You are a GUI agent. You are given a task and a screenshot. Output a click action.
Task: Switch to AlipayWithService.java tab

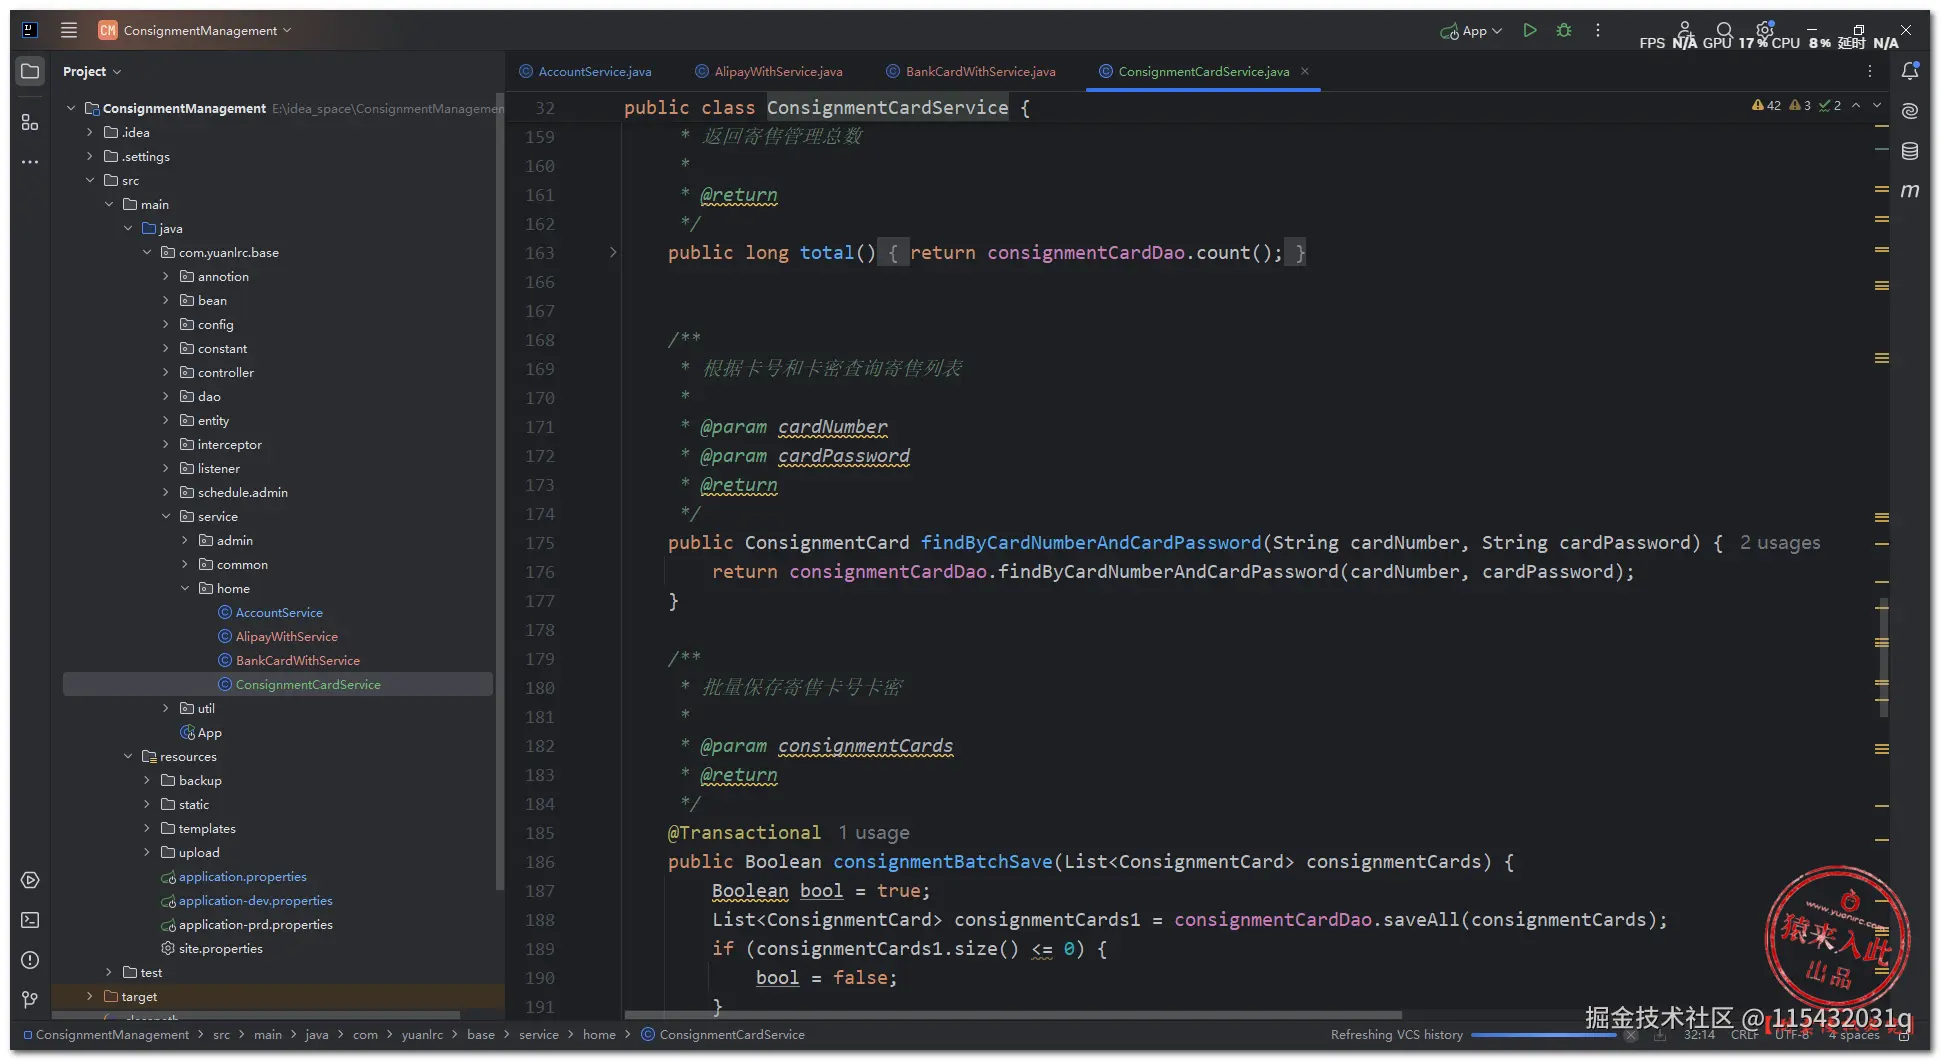tap(769, 71)
